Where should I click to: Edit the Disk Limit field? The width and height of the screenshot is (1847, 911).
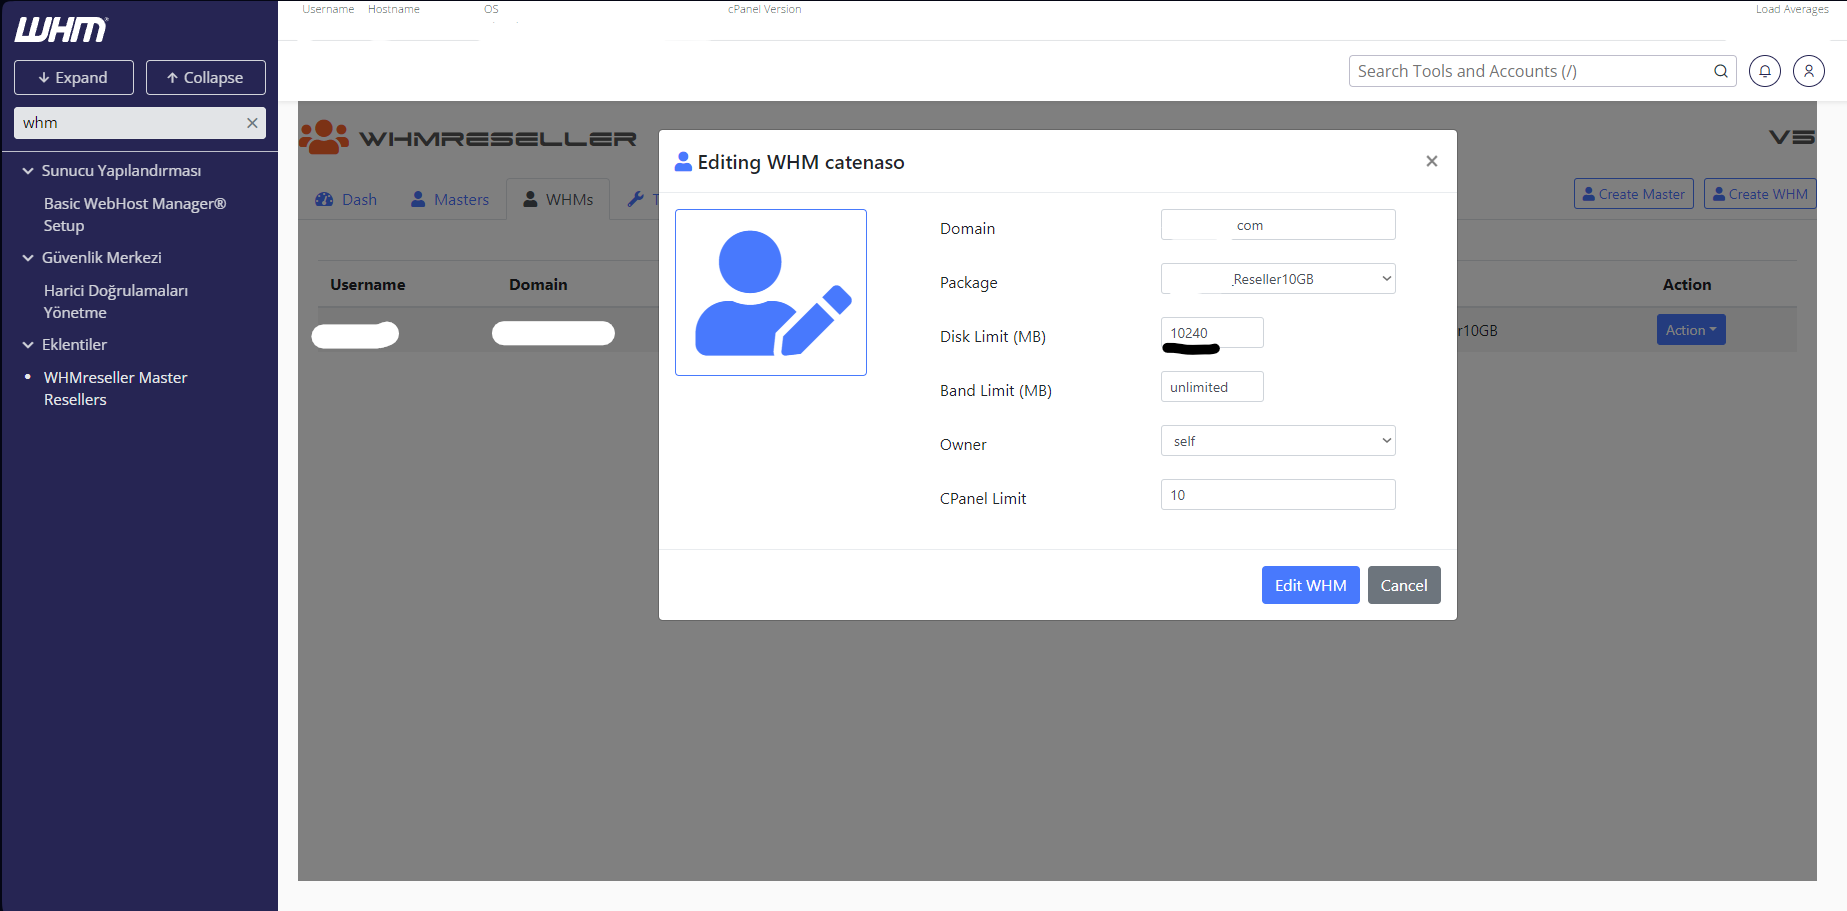tap(1212, 333)
